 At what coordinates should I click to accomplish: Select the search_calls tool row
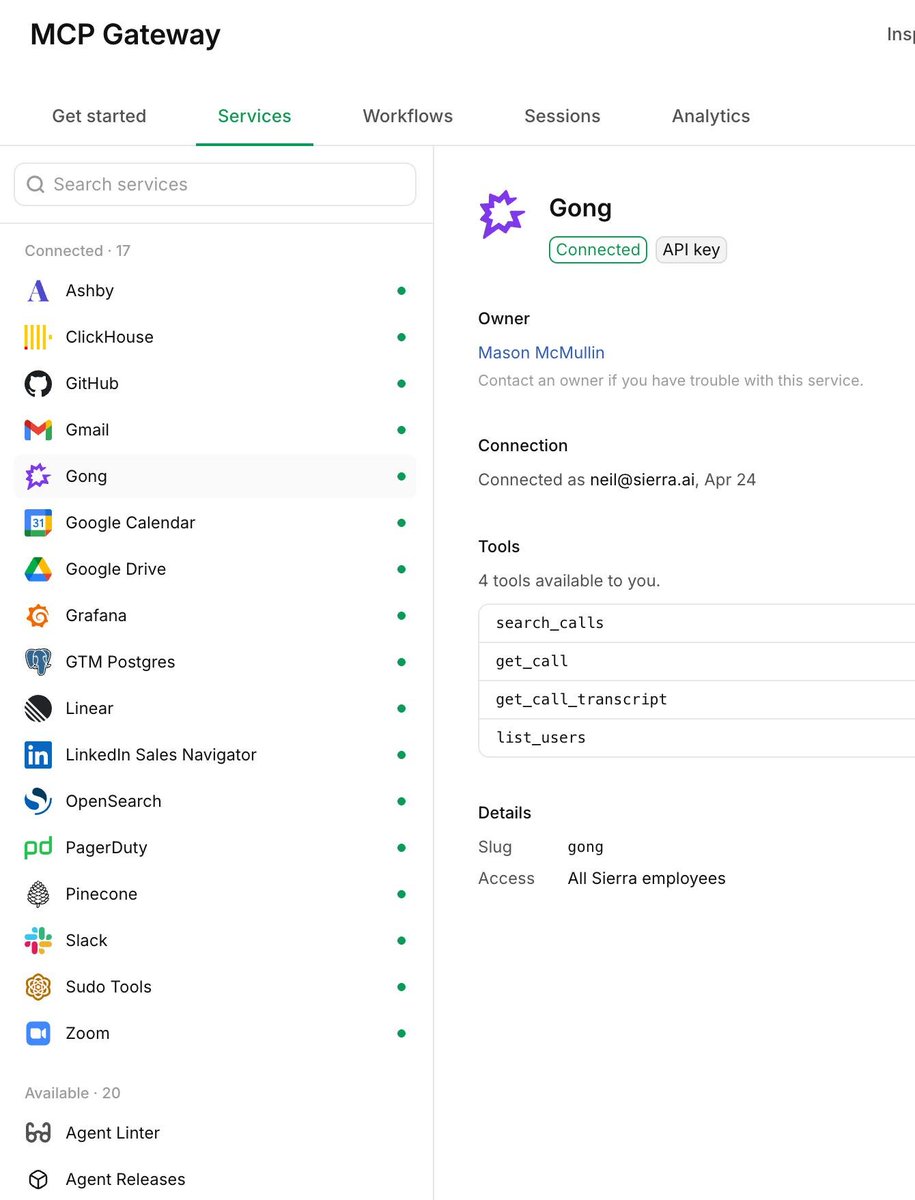pos(696,623)
